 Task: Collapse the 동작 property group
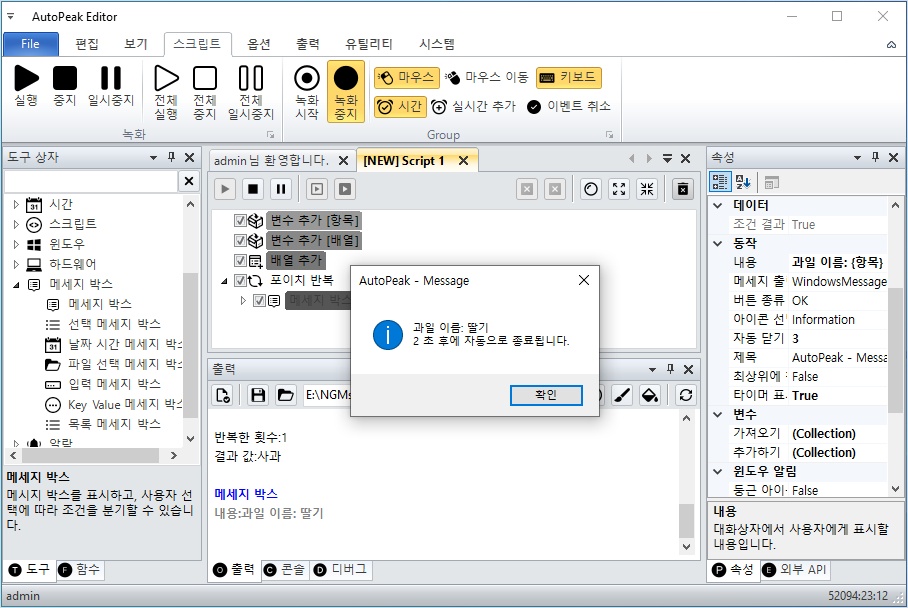[718, 244]
